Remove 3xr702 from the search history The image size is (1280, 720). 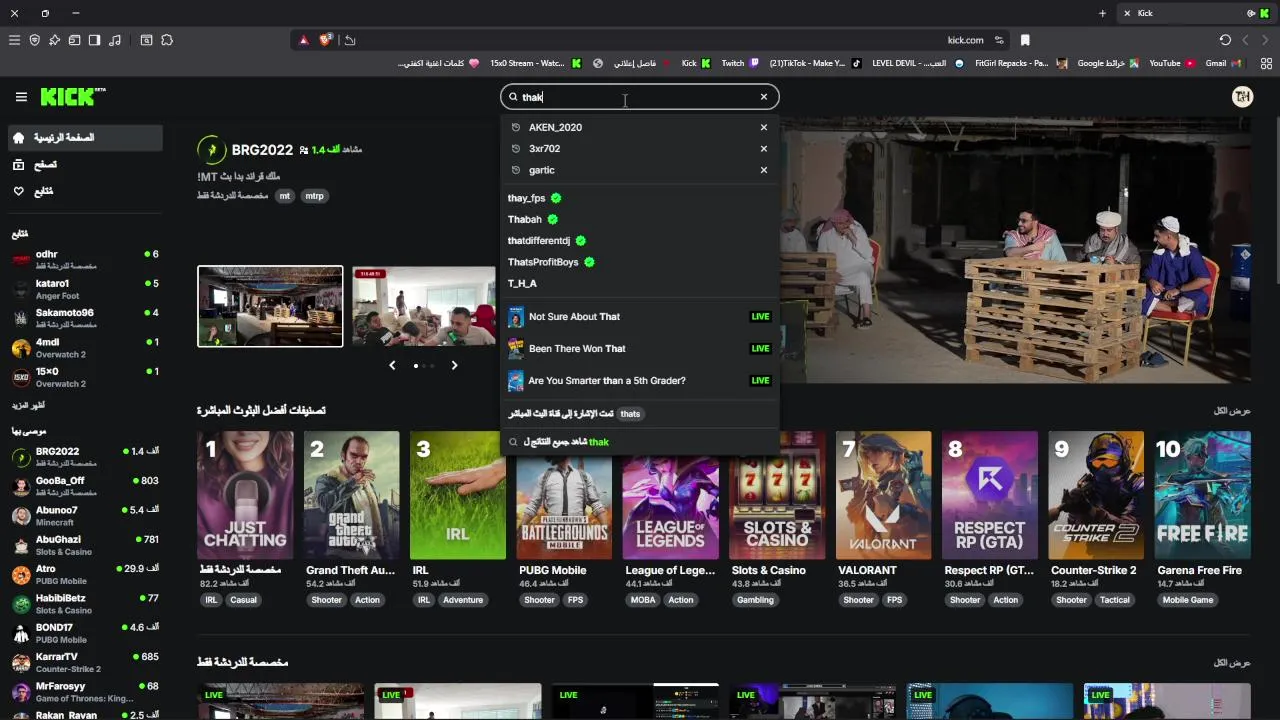click(x=764, y=148)
